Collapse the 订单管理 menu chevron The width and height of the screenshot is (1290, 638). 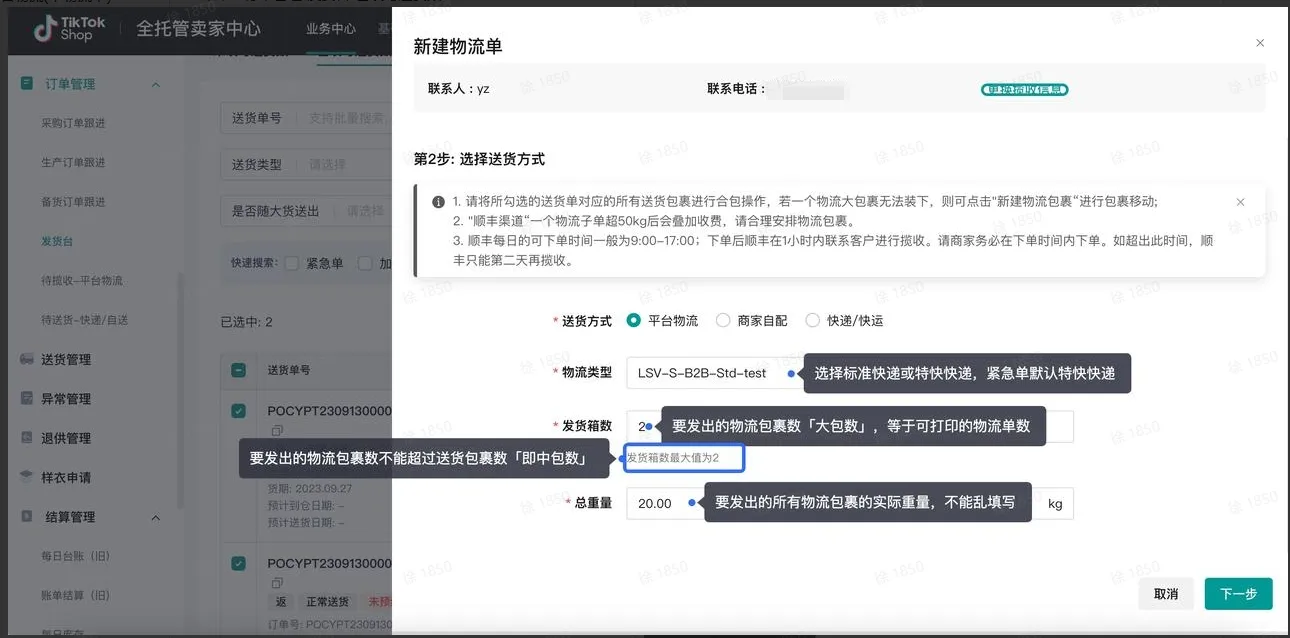155,85
